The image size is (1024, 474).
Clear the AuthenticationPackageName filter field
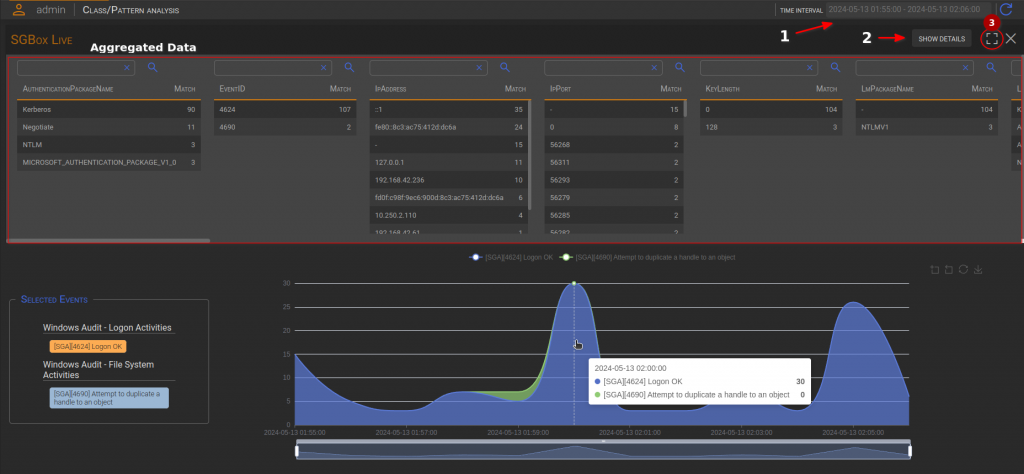point(127,68)
